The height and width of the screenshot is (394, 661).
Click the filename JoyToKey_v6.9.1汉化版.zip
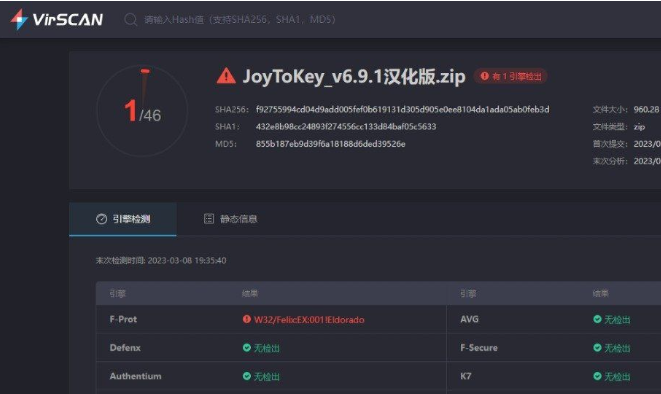[x=354, y=77]
